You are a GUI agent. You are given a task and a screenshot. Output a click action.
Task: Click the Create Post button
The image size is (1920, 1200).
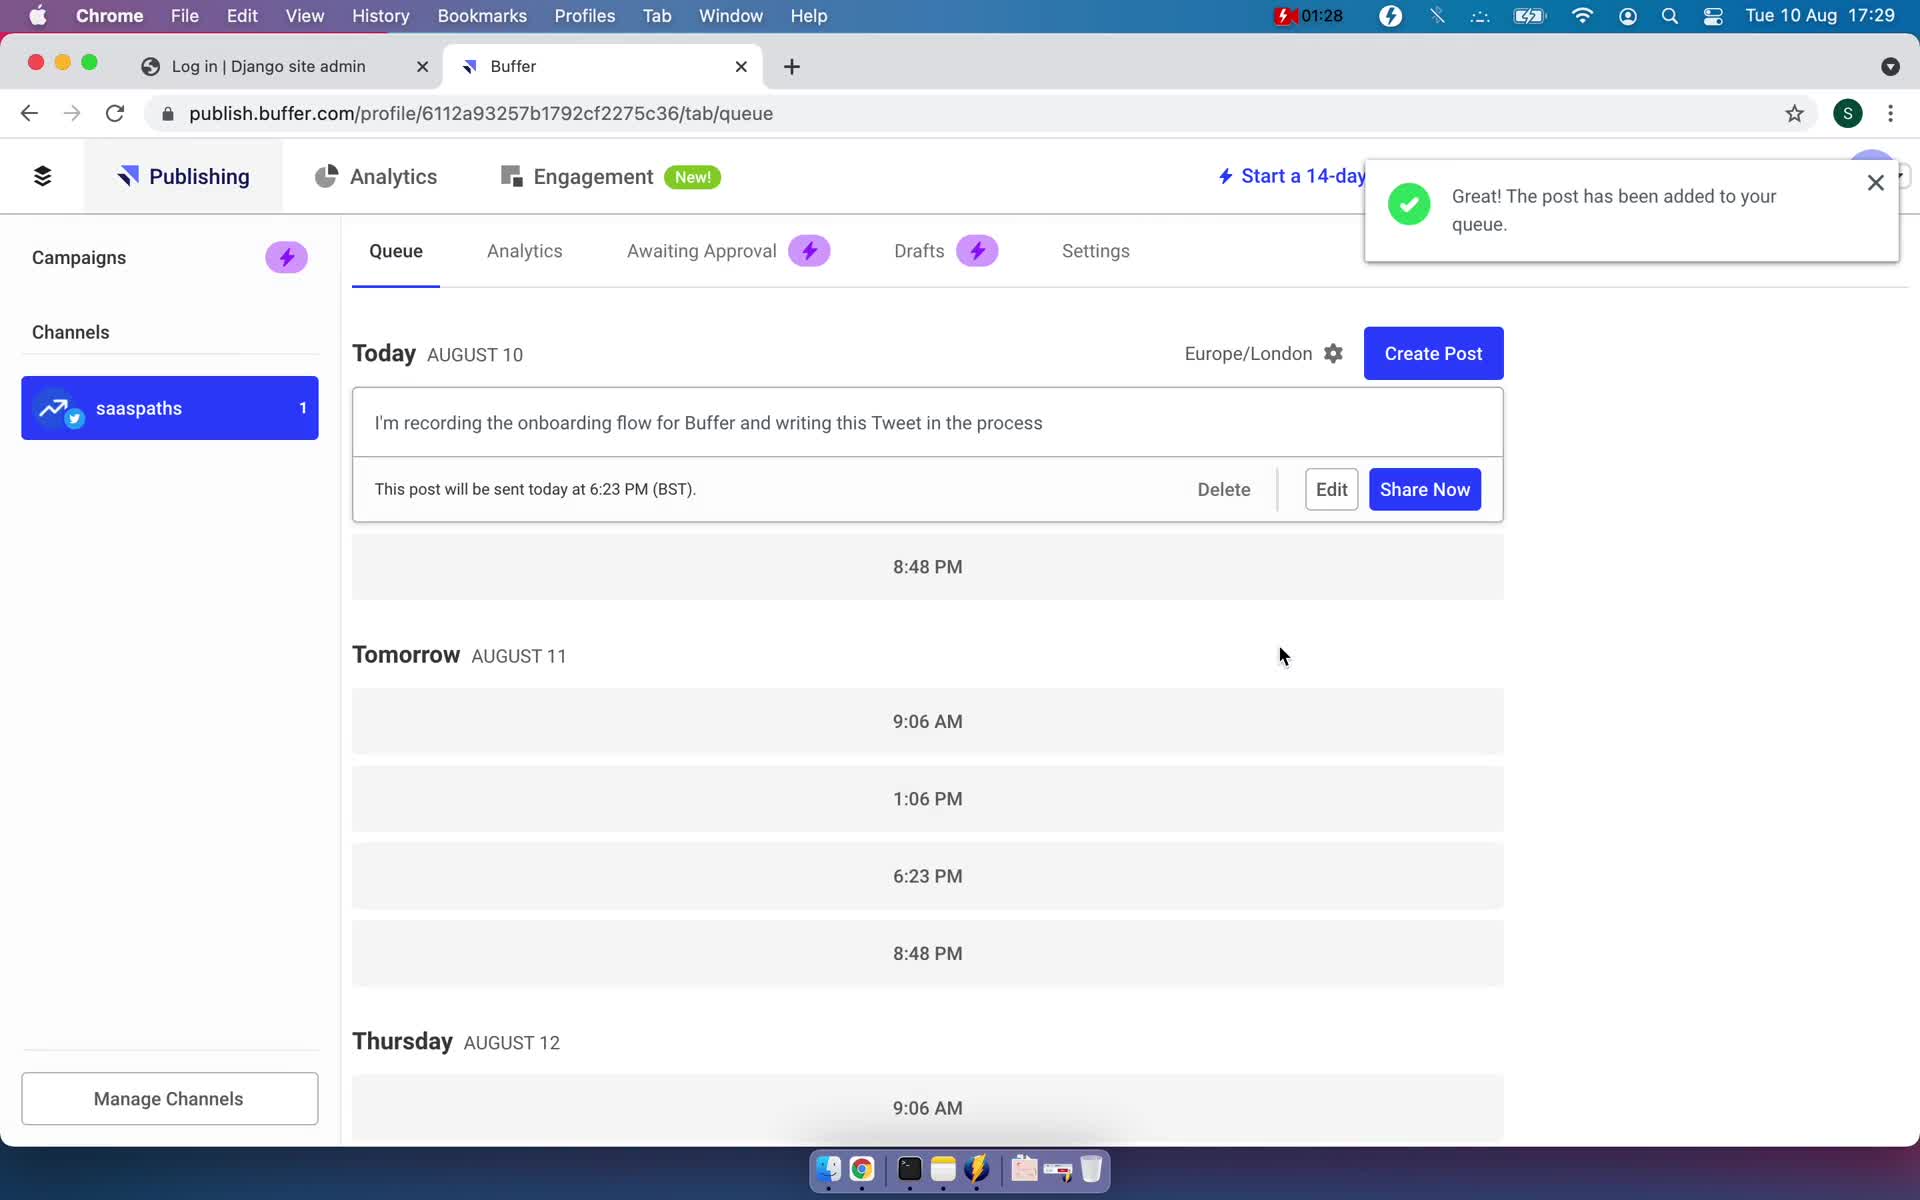coord(1433,353)
